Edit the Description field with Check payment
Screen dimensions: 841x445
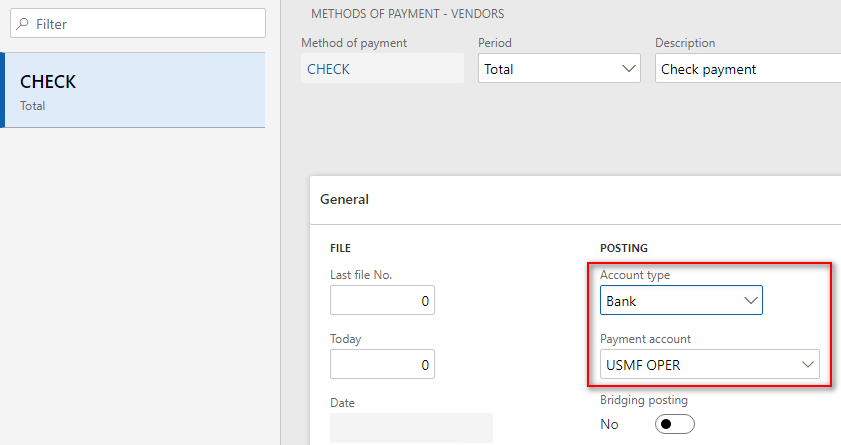[745, 69]
